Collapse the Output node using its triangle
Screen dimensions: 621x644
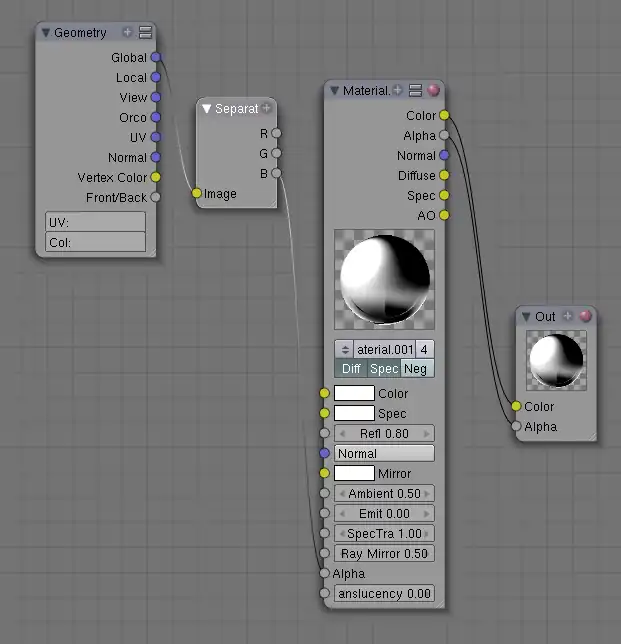[x=526, y=316]
